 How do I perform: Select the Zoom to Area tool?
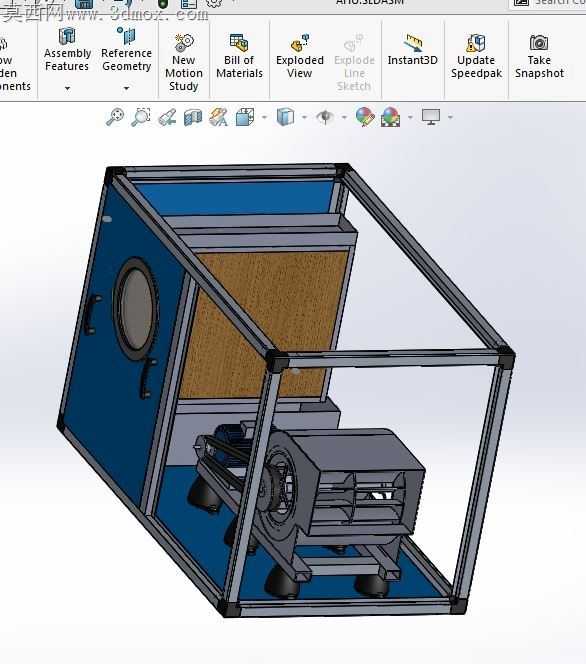141,117
